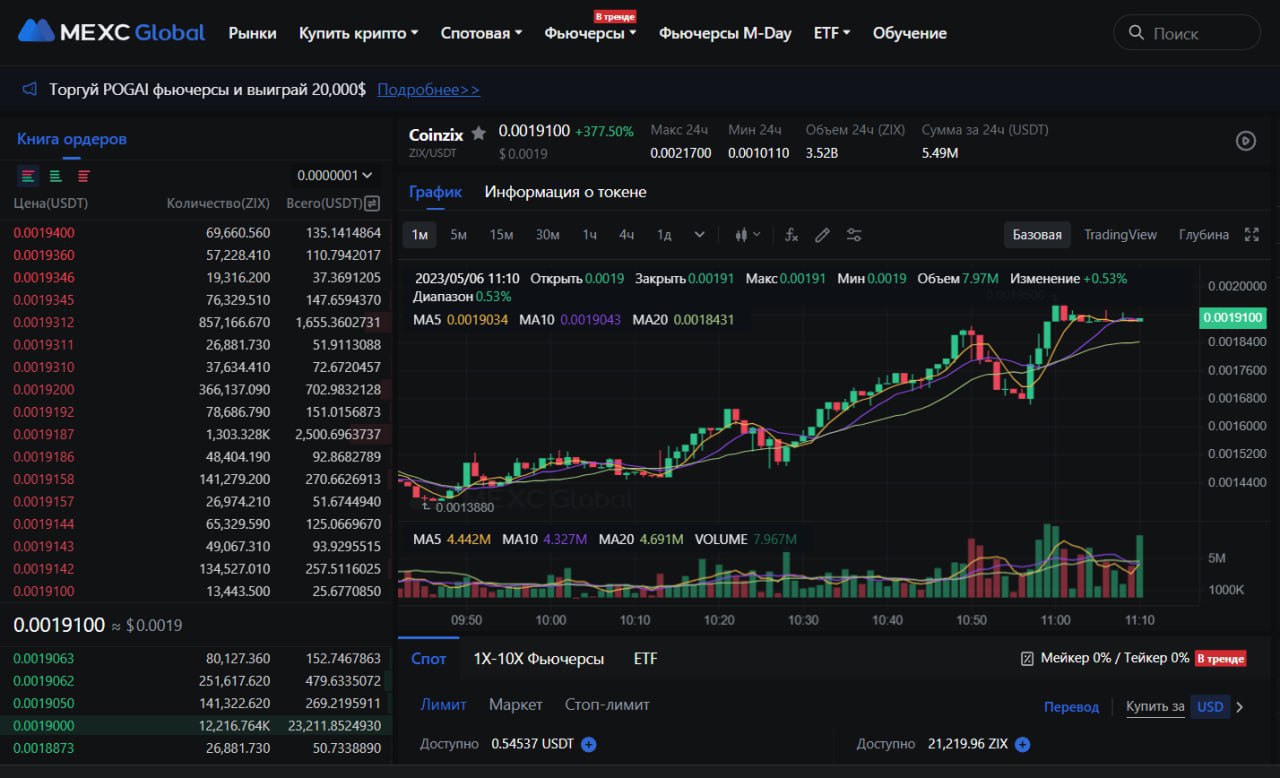Show combined buy and sell order book view

(x=28, y=176)
